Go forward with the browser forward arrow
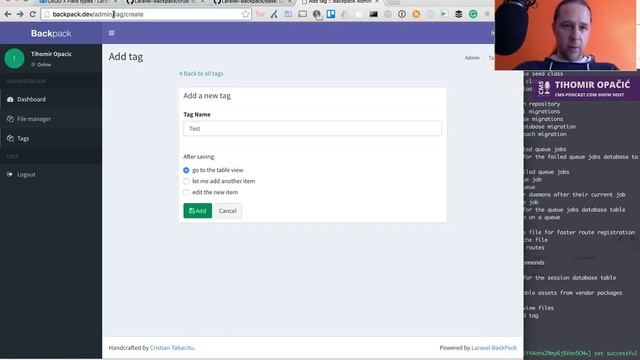The image size is (640, 360). [20, 14]
